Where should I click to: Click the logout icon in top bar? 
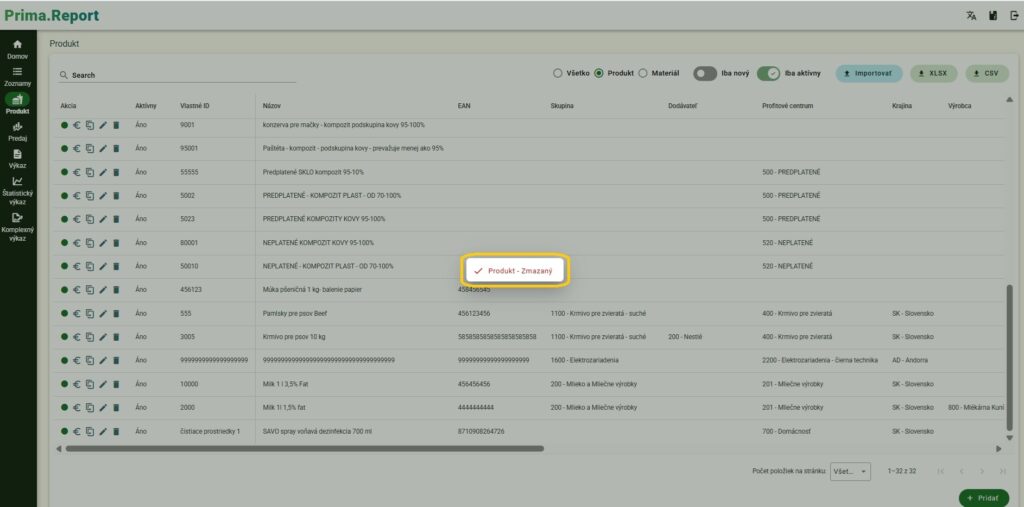[x=1013, y=15]
